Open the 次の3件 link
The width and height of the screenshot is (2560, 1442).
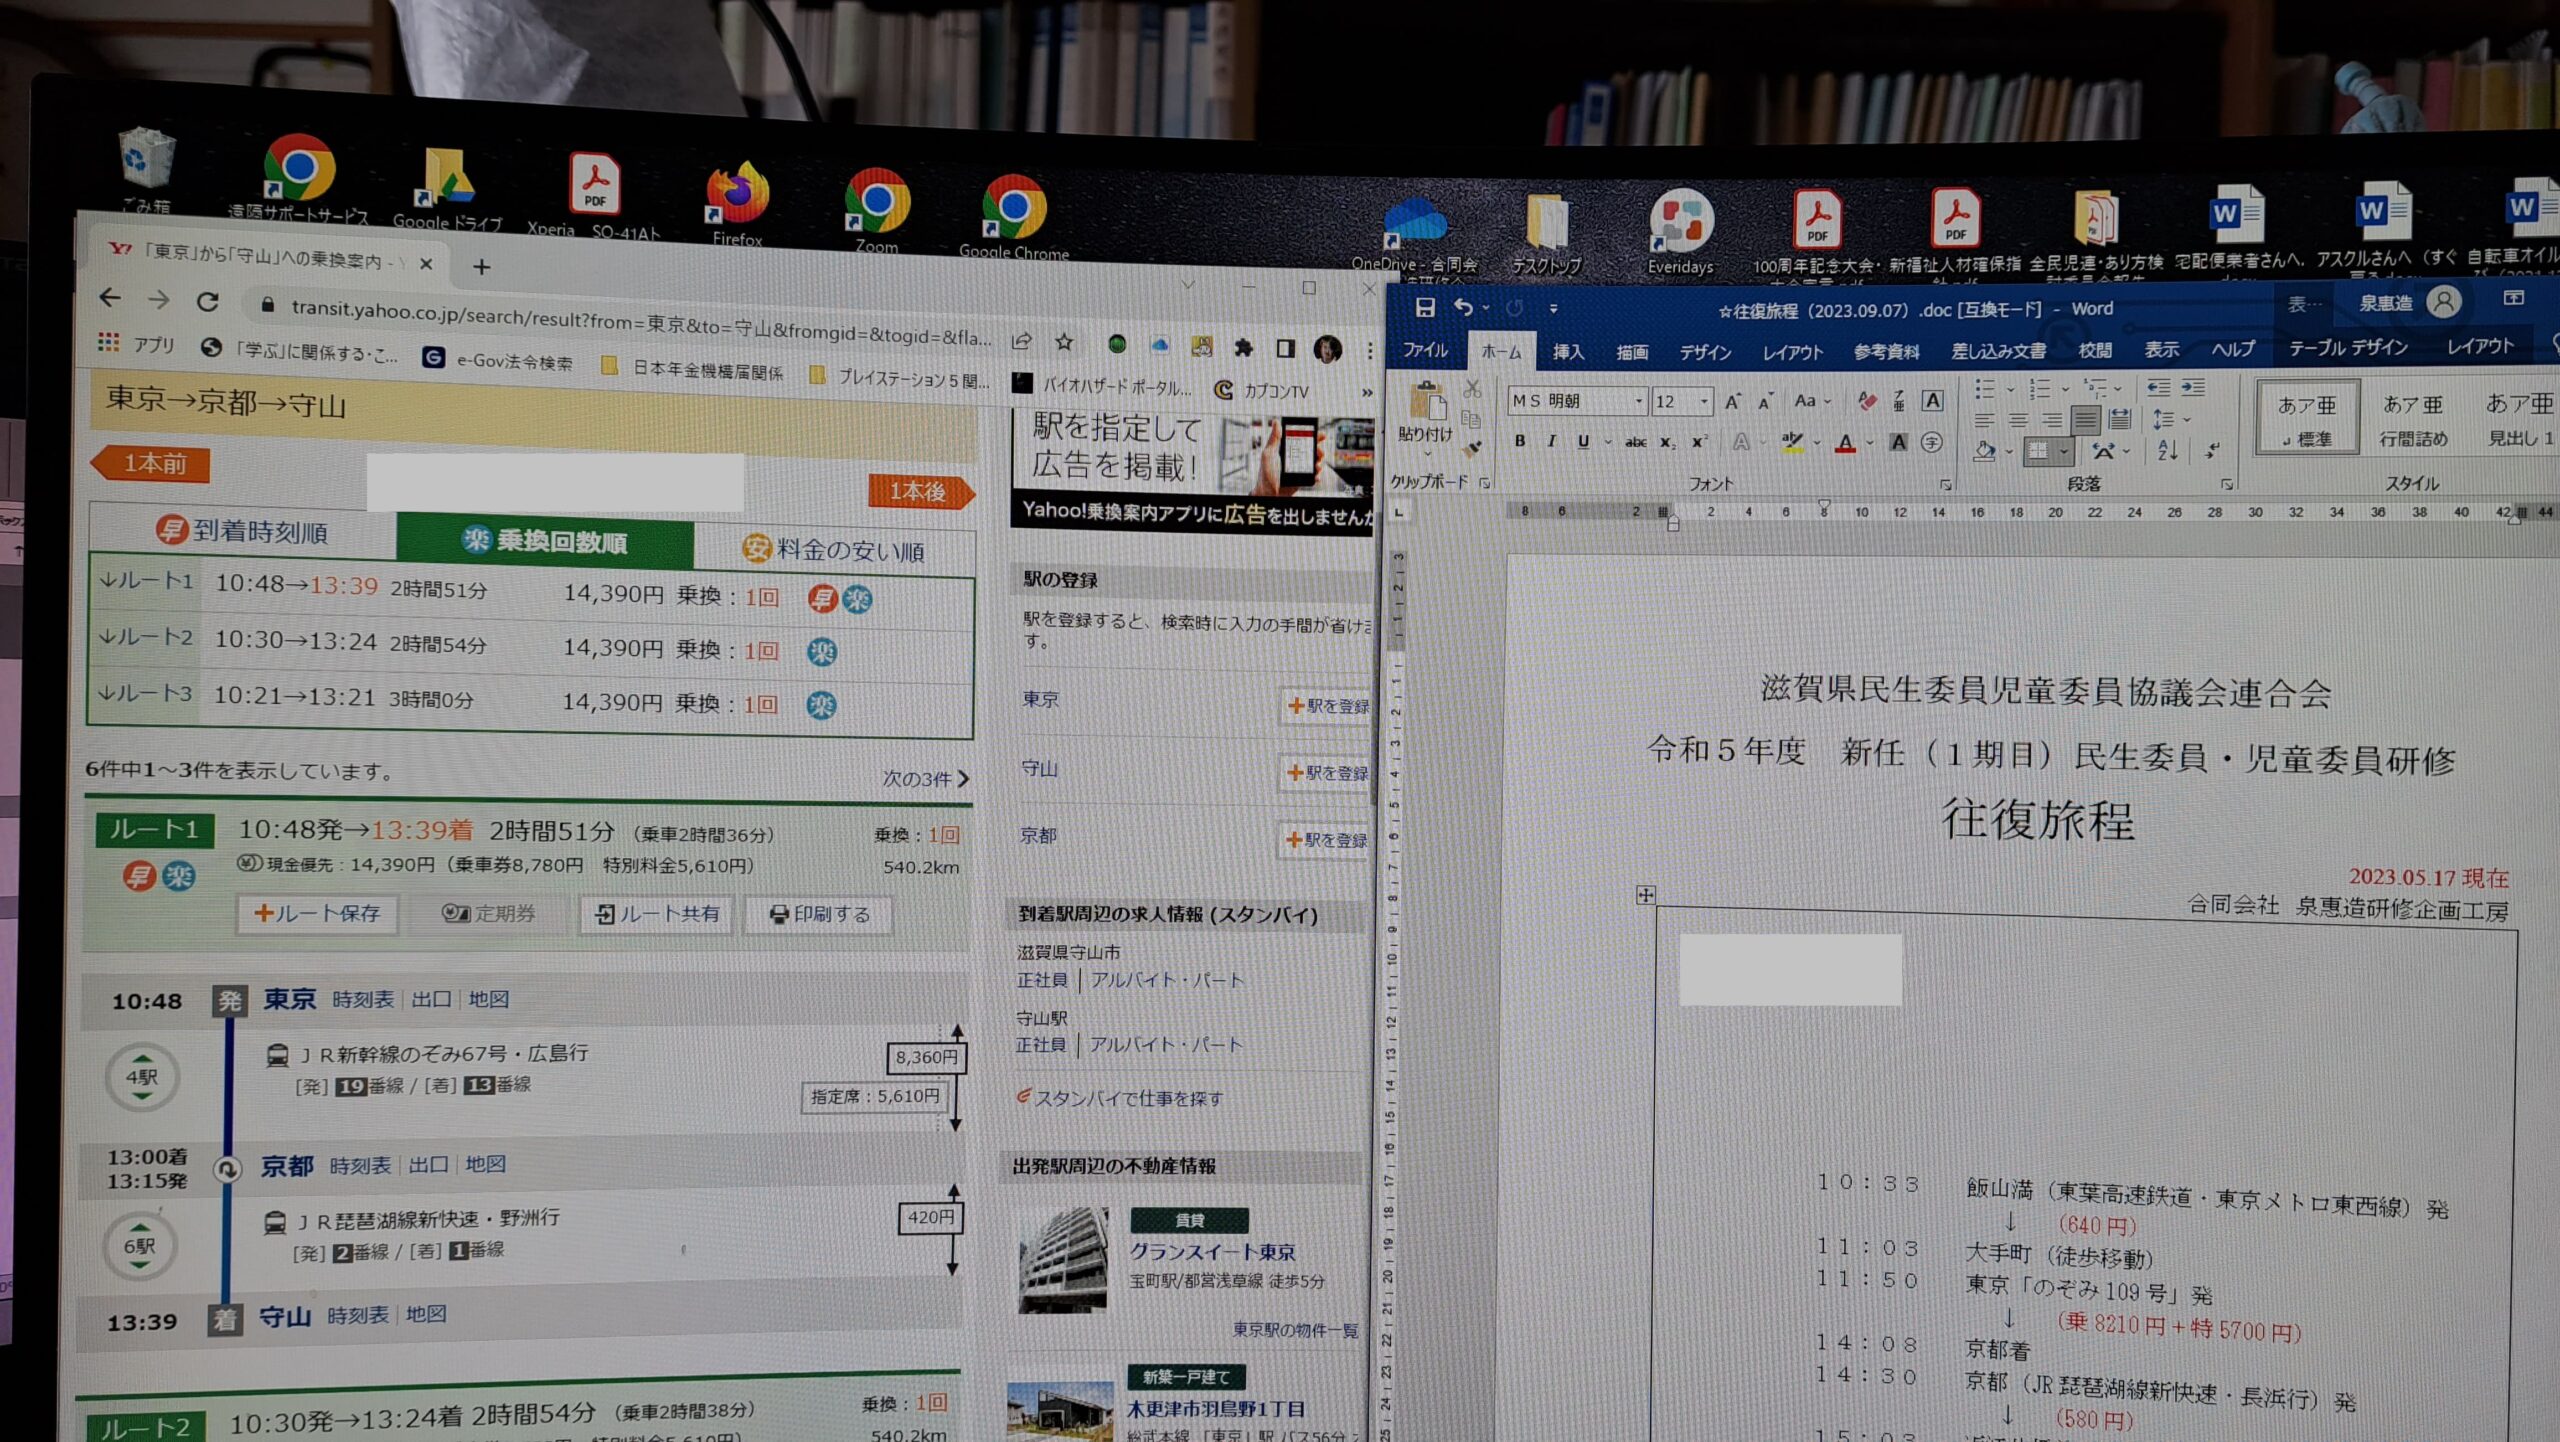(925, 778)
